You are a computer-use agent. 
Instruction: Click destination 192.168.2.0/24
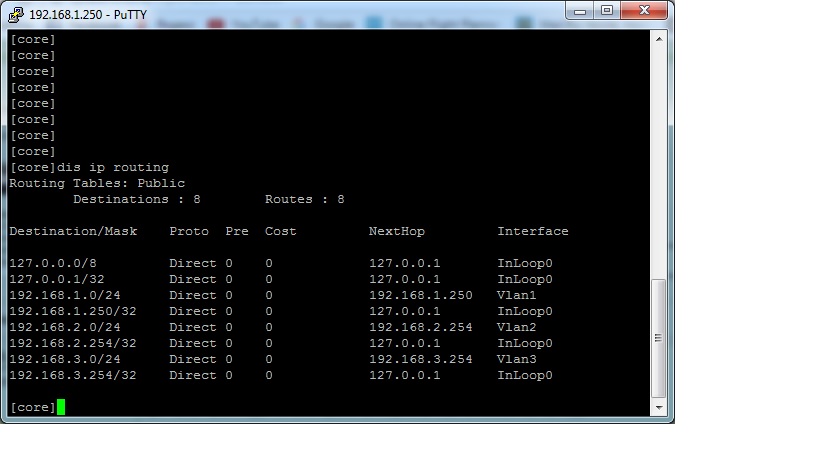point(65,327)
